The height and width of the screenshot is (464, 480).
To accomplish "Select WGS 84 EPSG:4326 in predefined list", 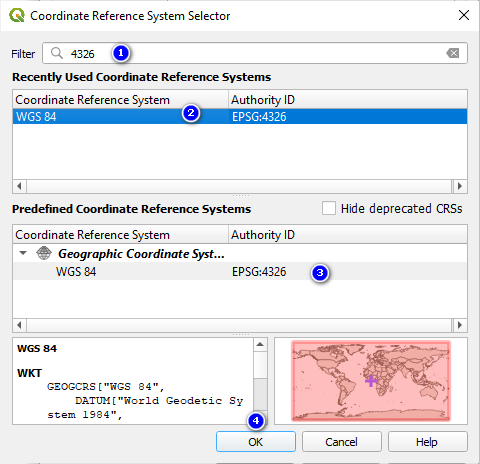I will pyautogui.click(x=240, y=271).
